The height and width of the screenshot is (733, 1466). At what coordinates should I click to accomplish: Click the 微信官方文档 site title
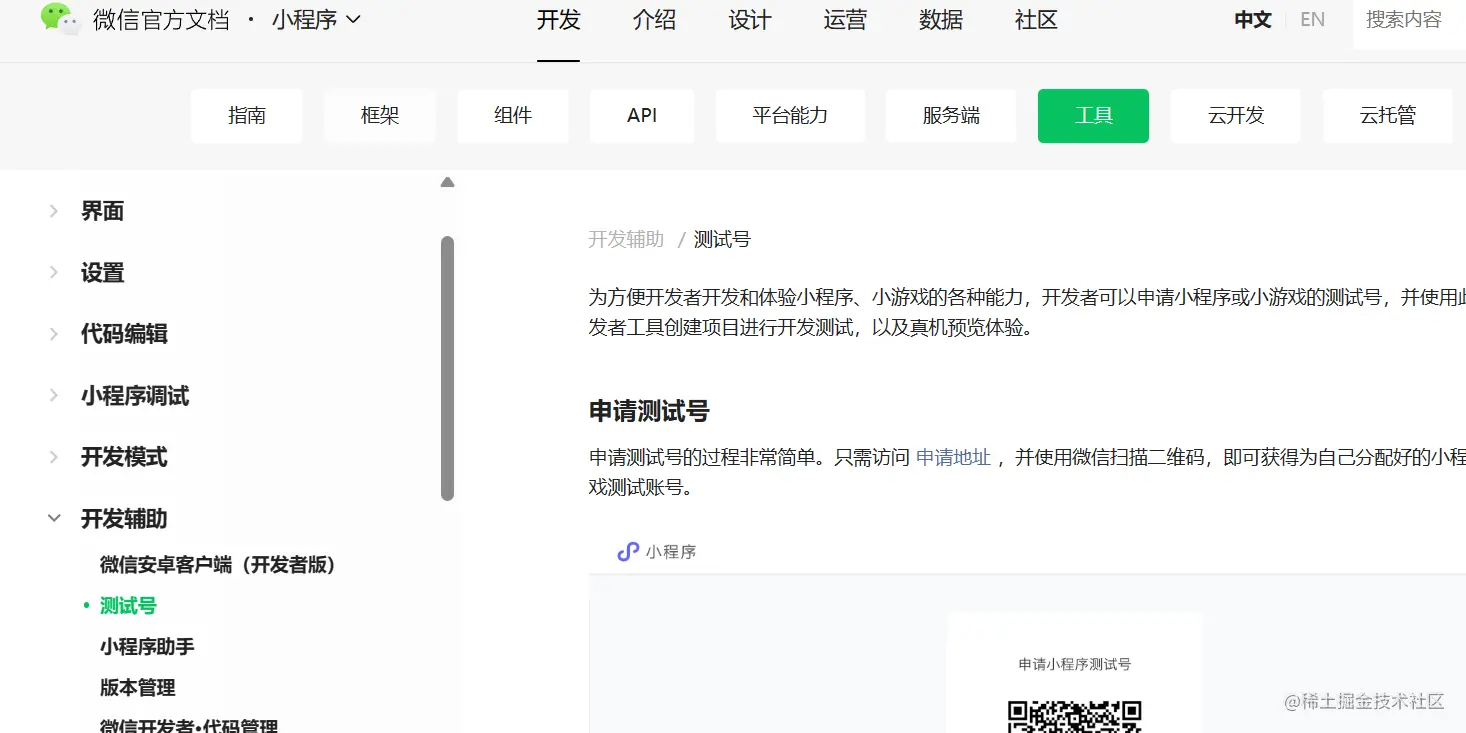click(161, 20)
